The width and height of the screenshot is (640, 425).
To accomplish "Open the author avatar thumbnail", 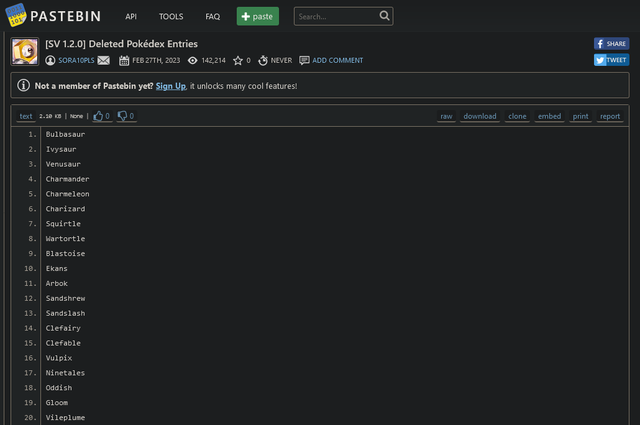I will click(x=25, y=52).
